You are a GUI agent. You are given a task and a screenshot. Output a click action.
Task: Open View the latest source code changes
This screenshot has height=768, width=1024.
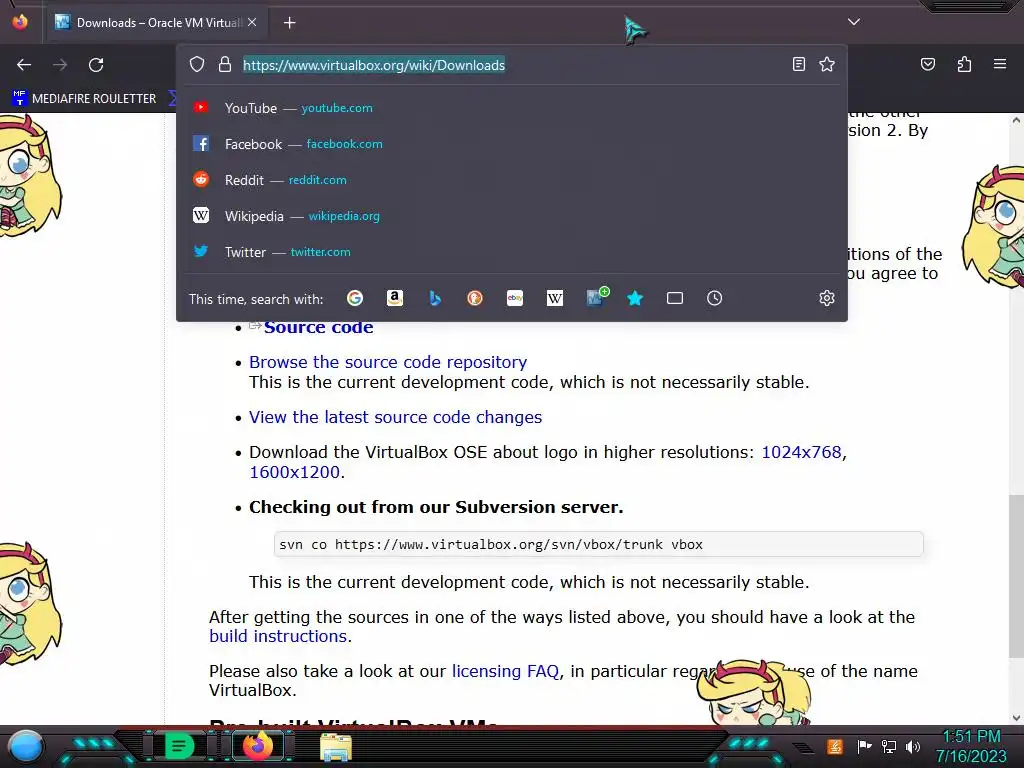coord(395,417)
